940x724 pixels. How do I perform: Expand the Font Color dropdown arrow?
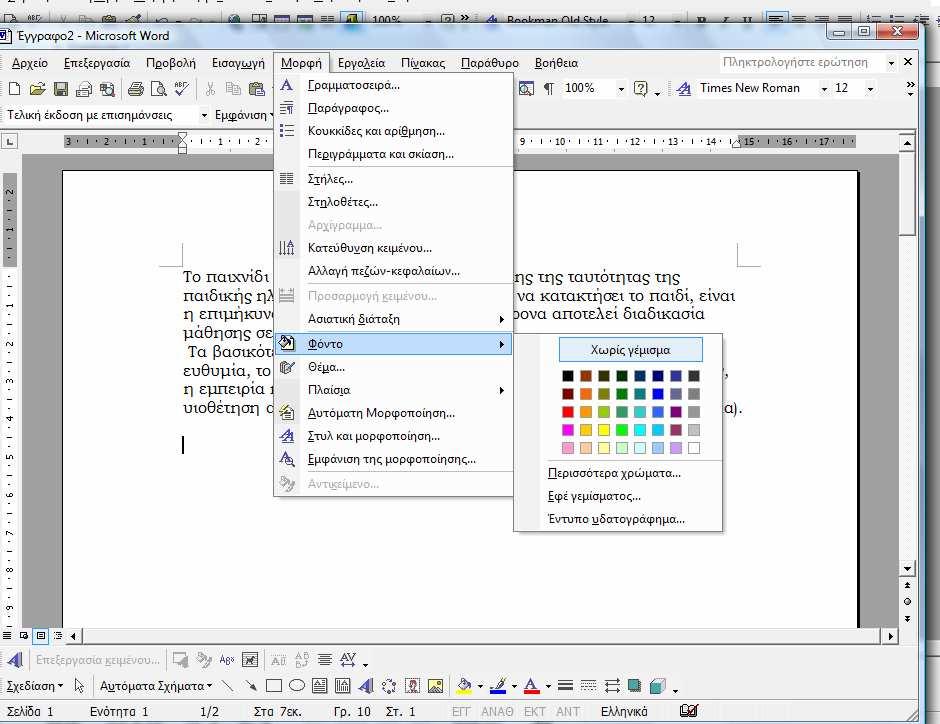(548, 686)
